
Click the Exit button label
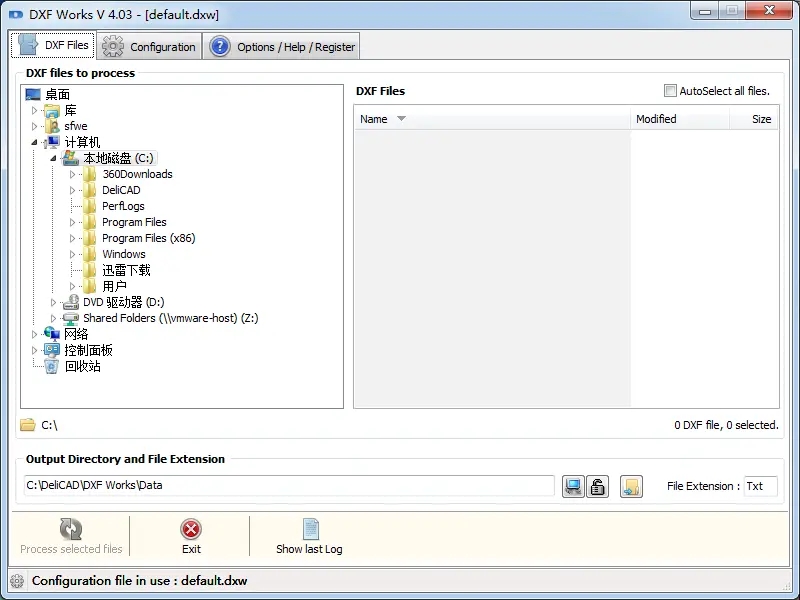tap(191, 549)
